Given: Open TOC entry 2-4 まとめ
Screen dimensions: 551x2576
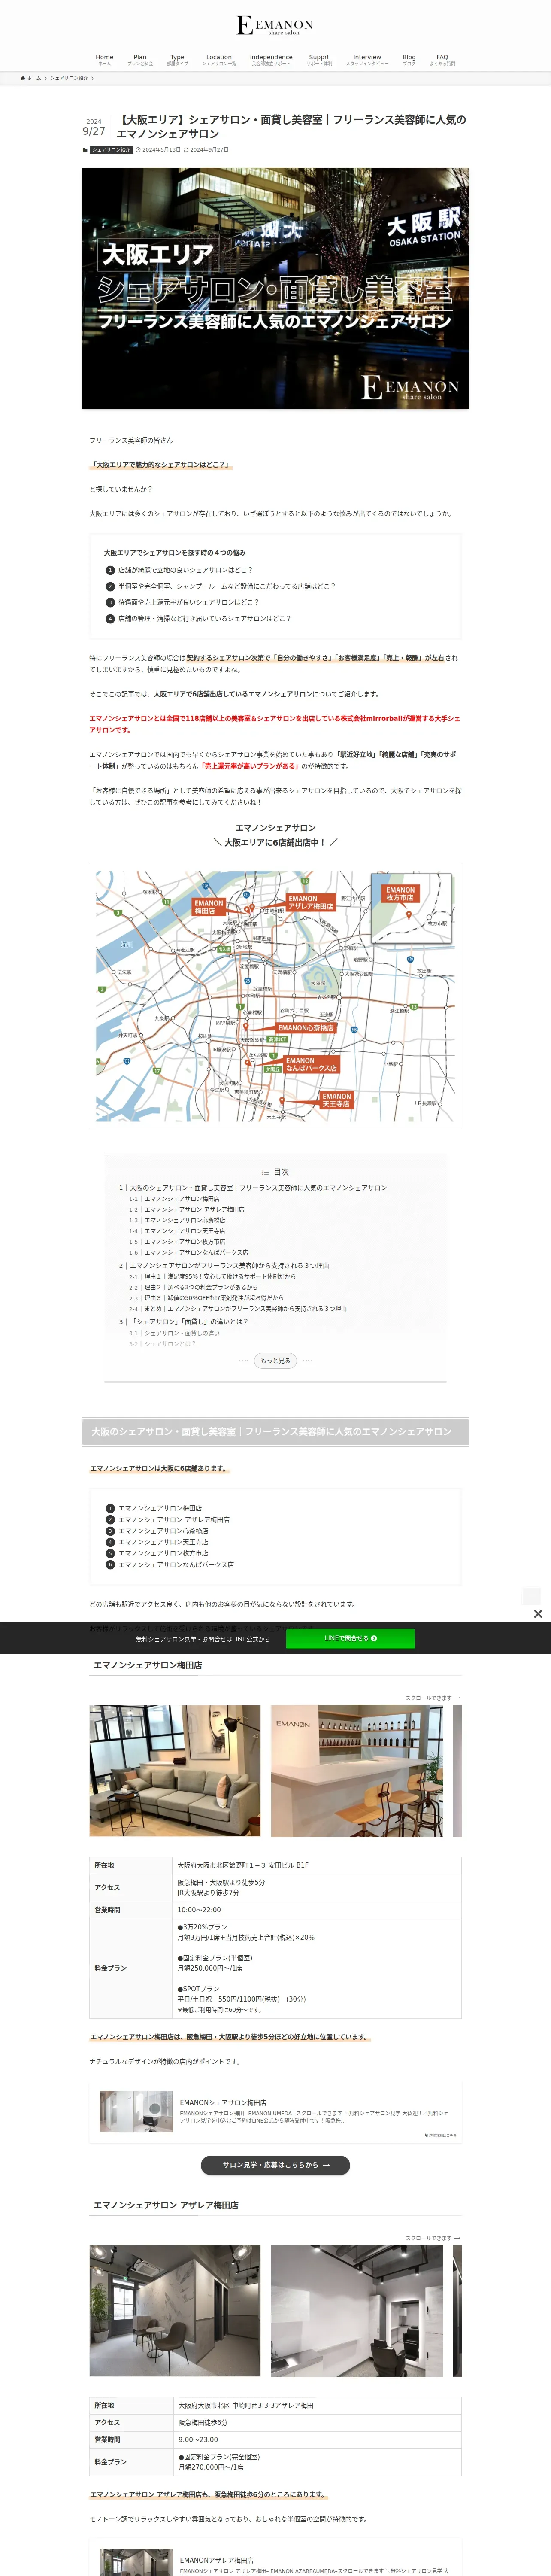Looking at the screenshot, I should click(x=245, y=1309).
